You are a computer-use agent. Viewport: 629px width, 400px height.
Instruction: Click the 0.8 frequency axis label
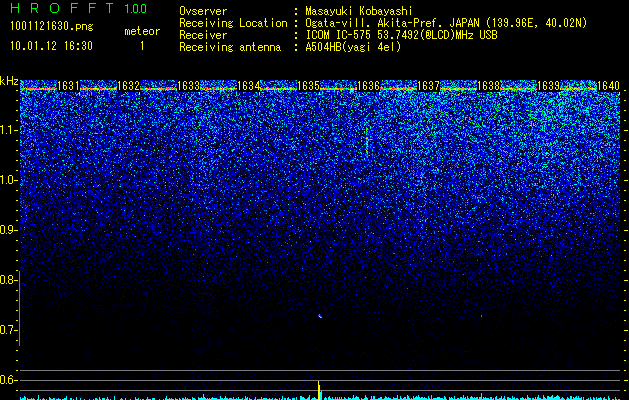click(x=9, y=280)
